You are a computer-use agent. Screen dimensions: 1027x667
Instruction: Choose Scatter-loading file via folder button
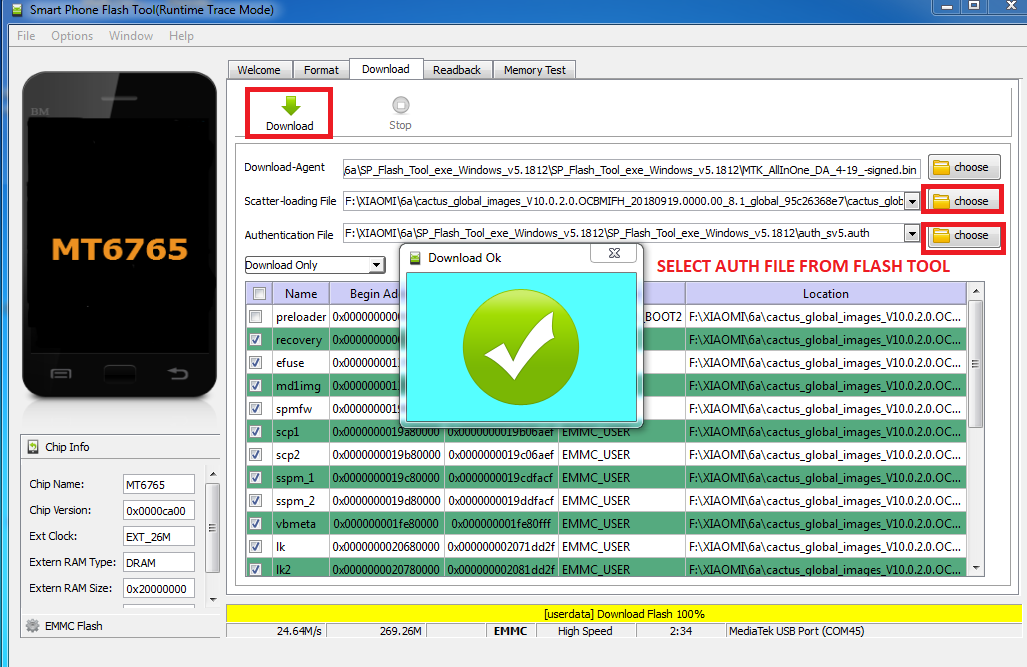(963, 201)
